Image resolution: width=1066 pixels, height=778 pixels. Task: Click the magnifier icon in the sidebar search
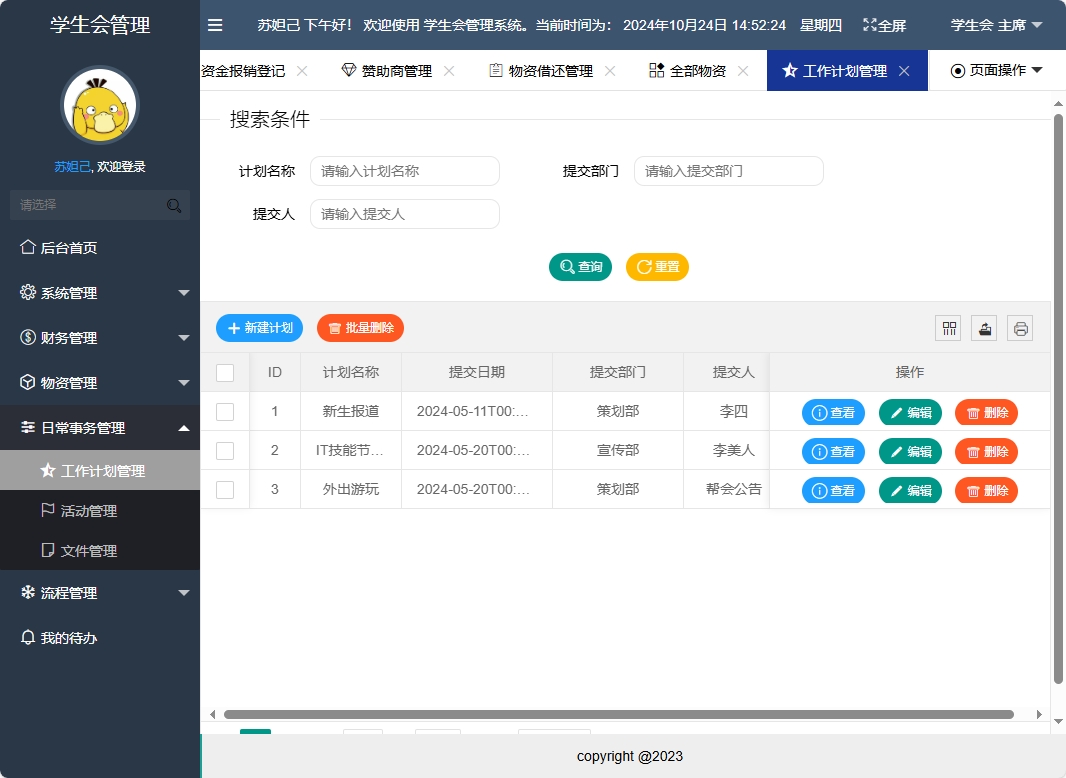174,204
